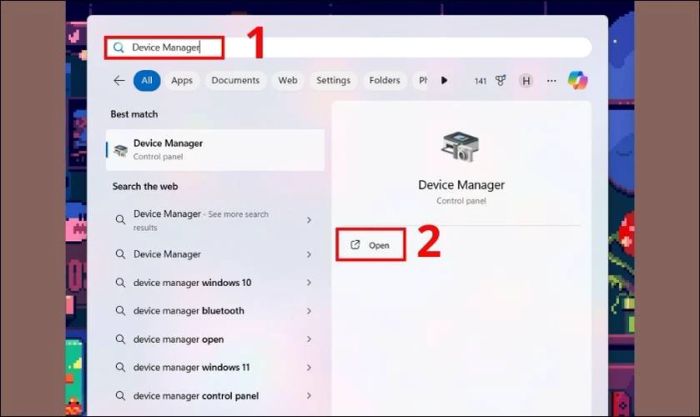This screenshot has width=700, height=417.
Task: Select device manager windows 11 suggestion
Action: (215, 367)
